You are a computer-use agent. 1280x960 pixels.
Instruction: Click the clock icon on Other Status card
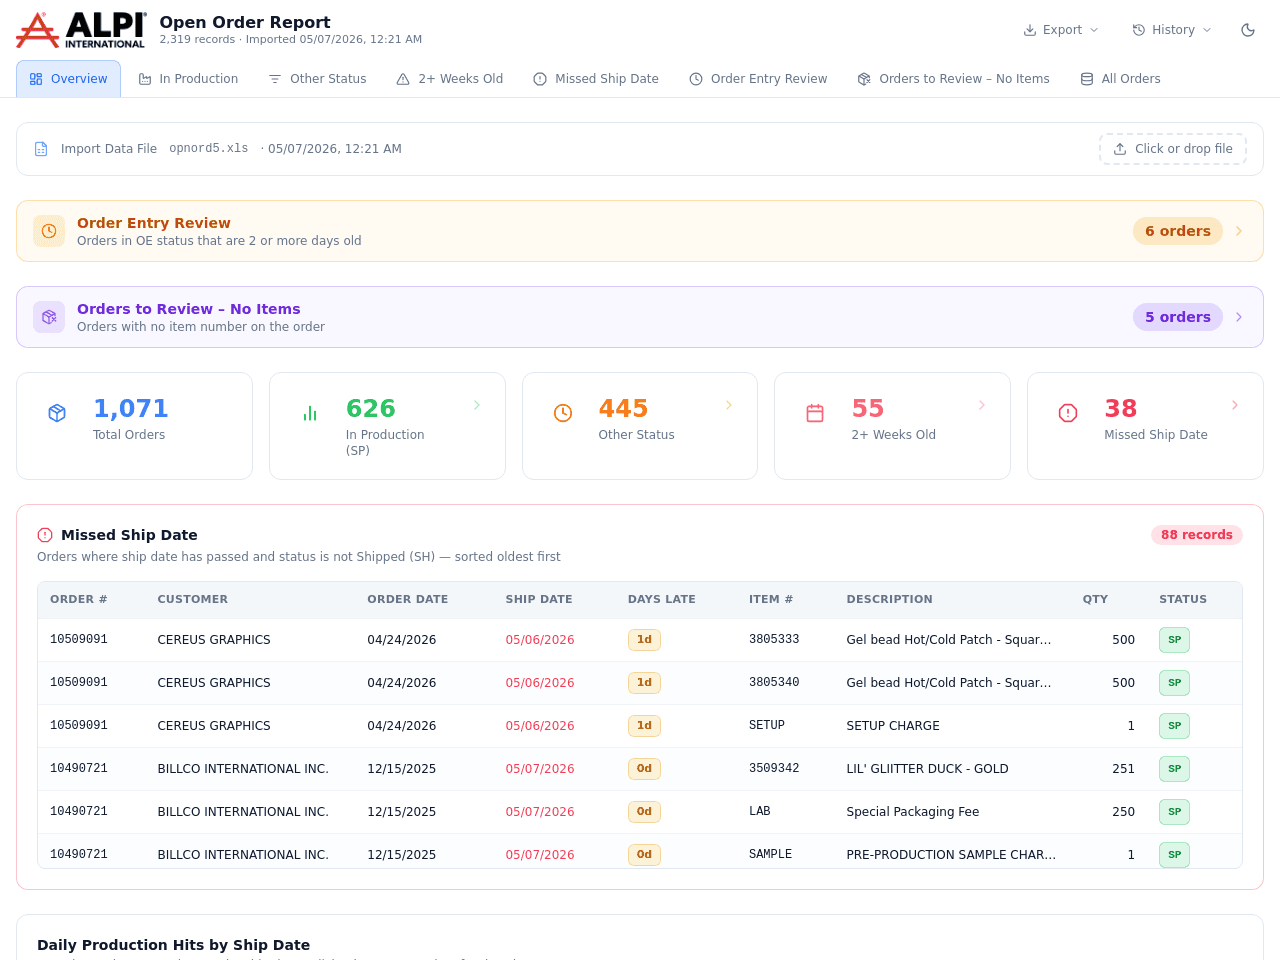(563, 413)
